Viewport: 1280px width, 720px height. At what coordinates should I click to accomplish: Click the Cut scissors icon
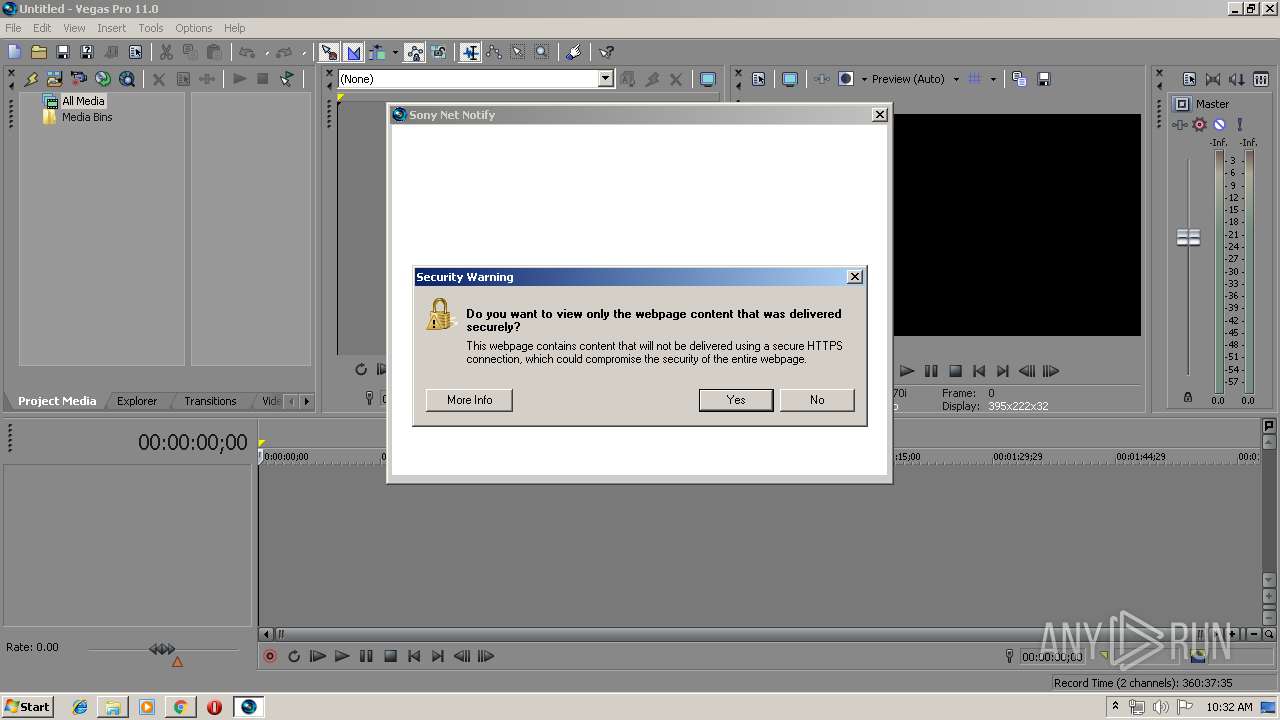166,52
